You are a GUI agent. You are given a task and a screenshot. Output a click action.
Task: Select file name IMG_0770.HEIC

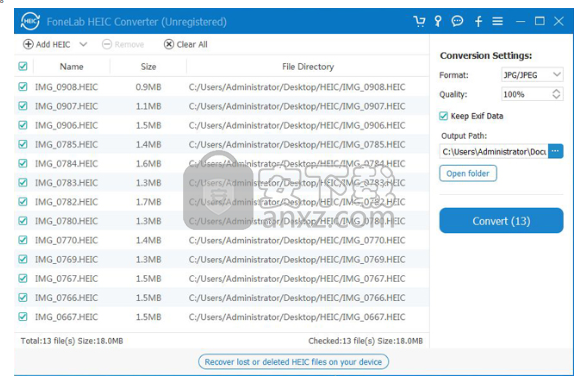coord(66,240)
